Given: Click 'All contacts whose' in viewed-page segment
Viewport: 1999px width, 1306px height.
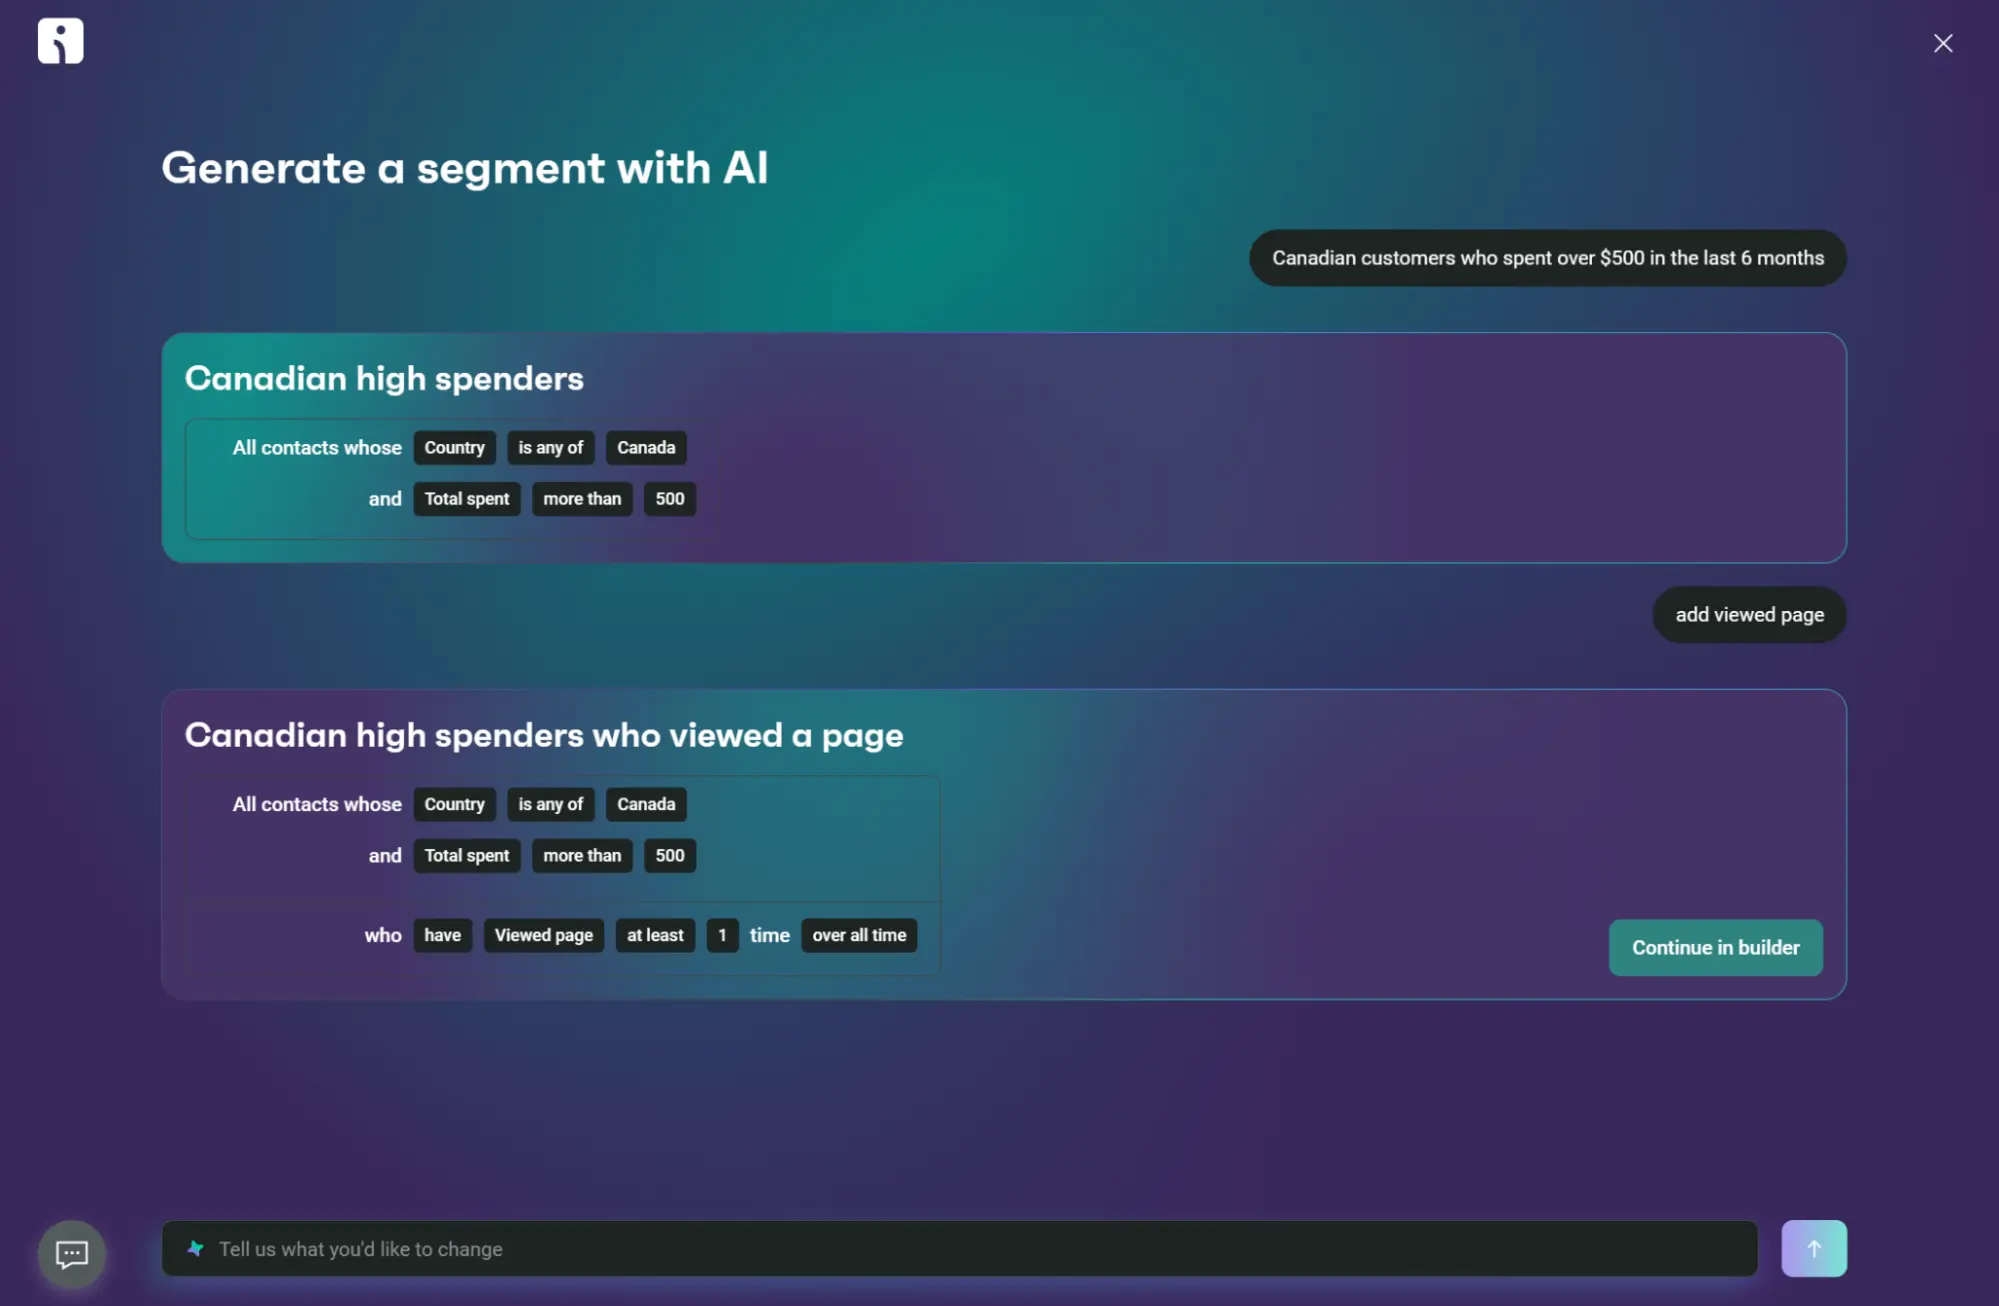Looking at the screenshot, I should coord(317,804).
